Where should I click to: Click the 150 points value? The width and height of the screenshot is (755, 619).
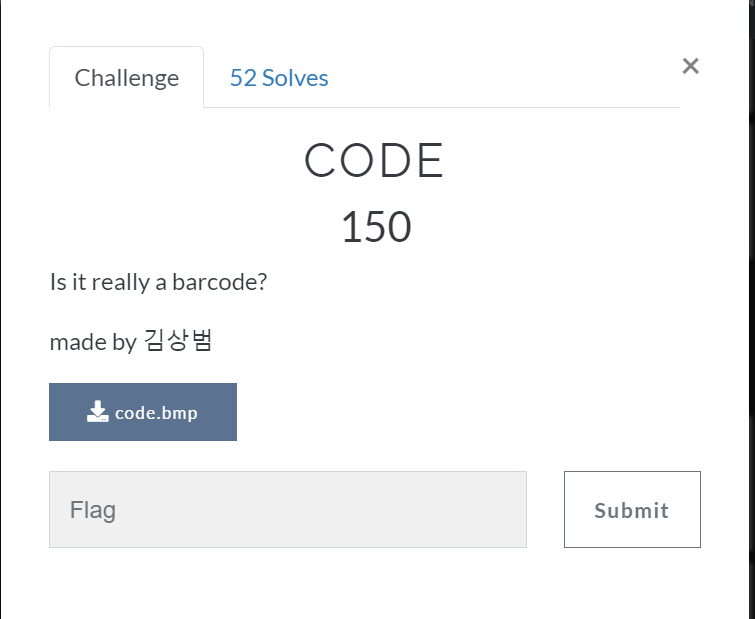point(375,228)
